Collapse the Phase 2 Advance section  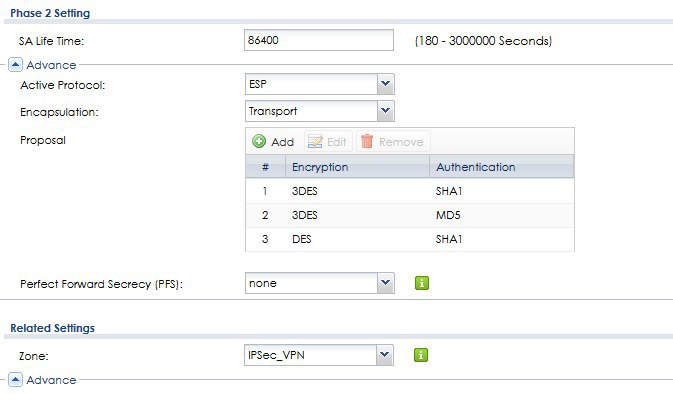(16, 65)
